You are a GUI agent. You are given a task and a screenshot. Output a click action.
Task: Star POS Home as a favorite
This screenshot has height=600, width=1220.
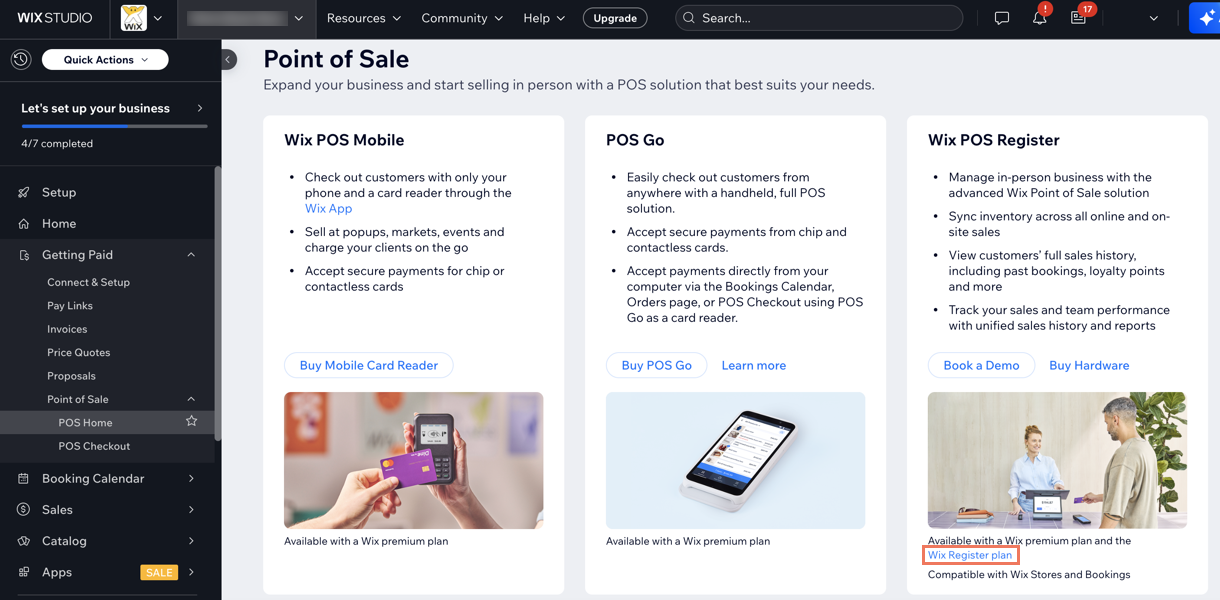pyautogui.click(x=190, y=422)
